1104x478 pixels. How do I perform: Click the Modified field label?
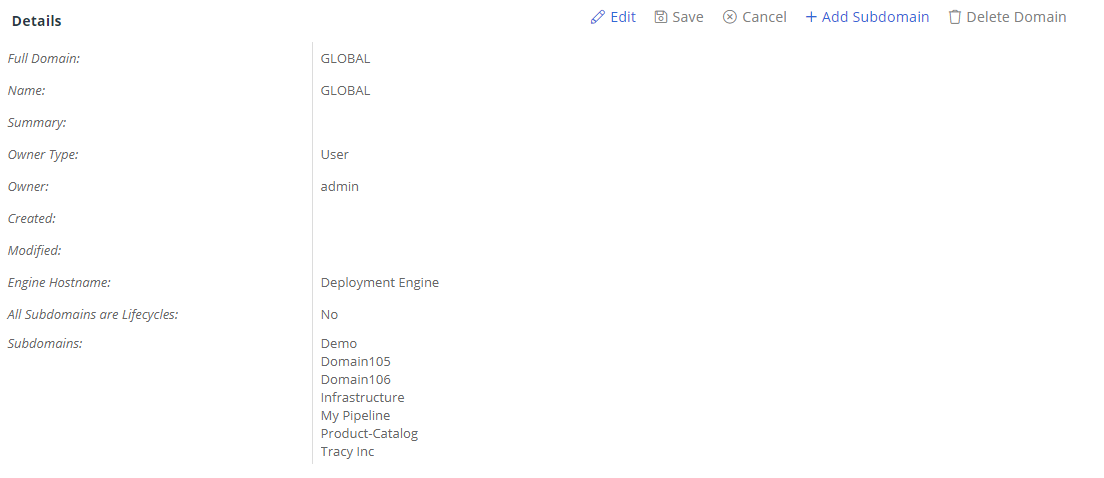34,251
